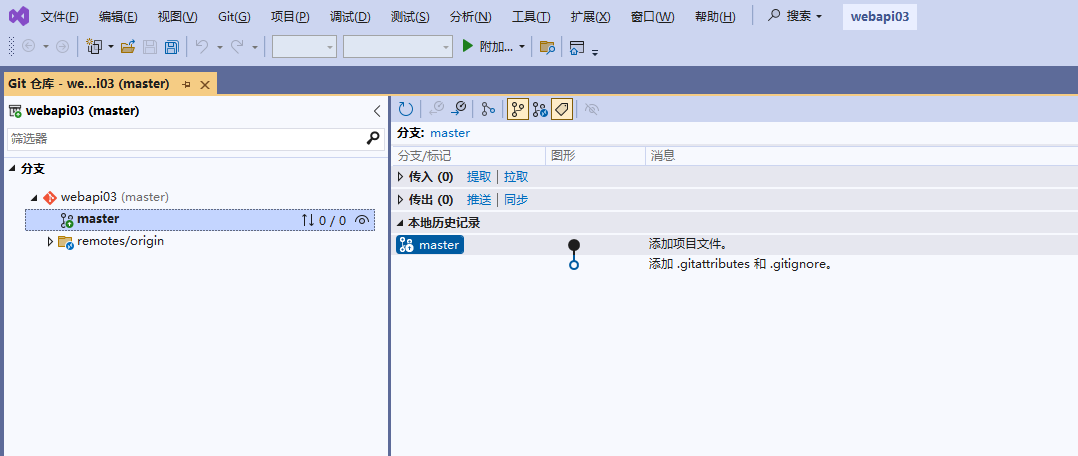
Task: Open the New Project toolbar icon
Action: pos(94,46)
